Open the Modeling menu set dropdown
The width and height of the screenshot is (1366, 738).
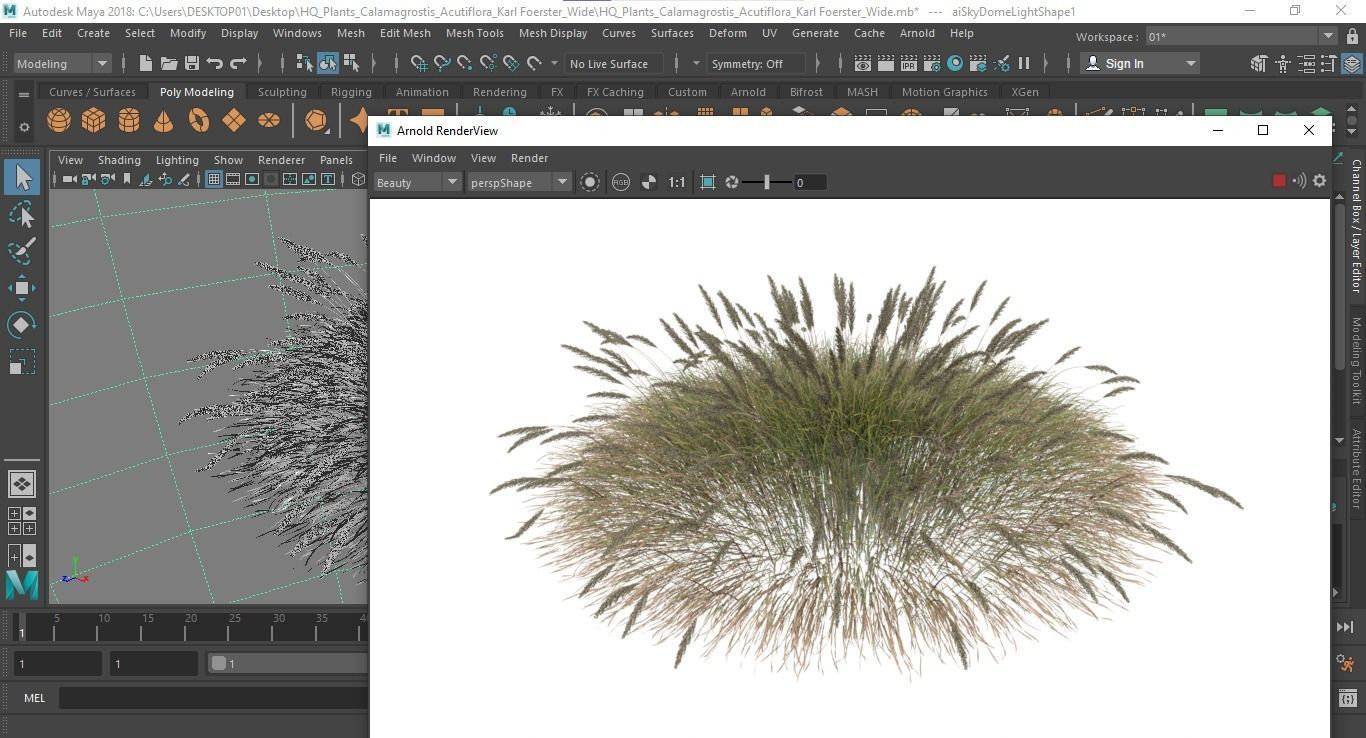62,63
